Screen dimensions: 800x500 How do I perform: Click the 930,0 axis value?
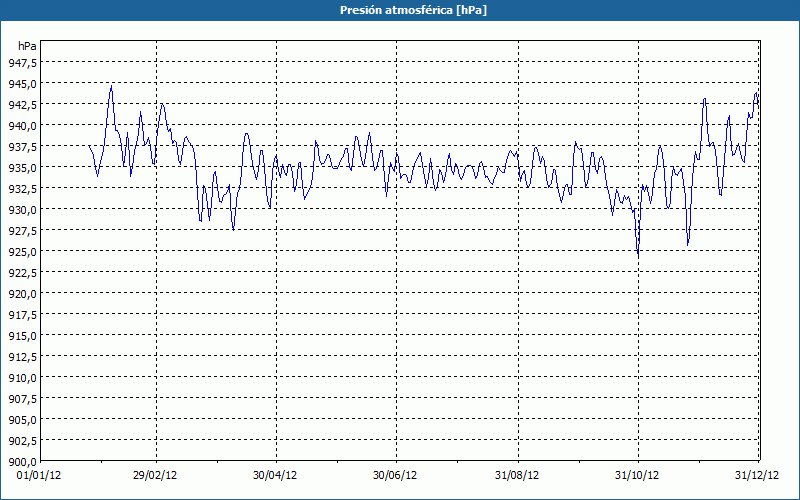[x=22, y=209]
